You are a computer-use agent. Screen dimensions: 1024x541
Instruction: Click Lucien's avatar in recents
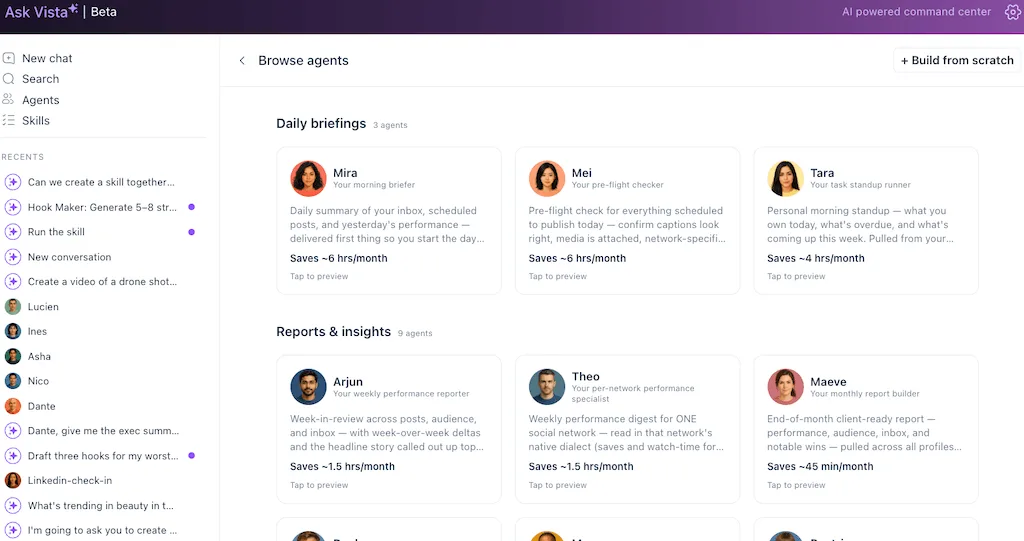(x=12, y=306)
